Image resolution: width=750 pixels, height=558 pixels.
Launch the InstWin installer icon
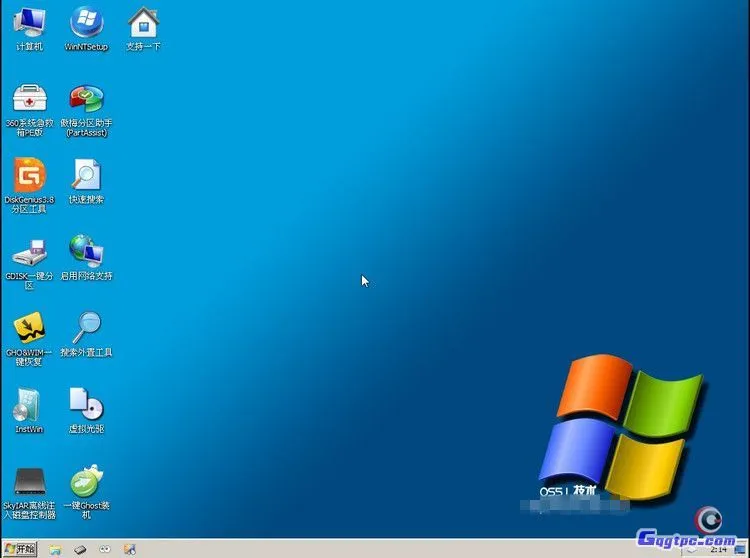pos(29,405)
